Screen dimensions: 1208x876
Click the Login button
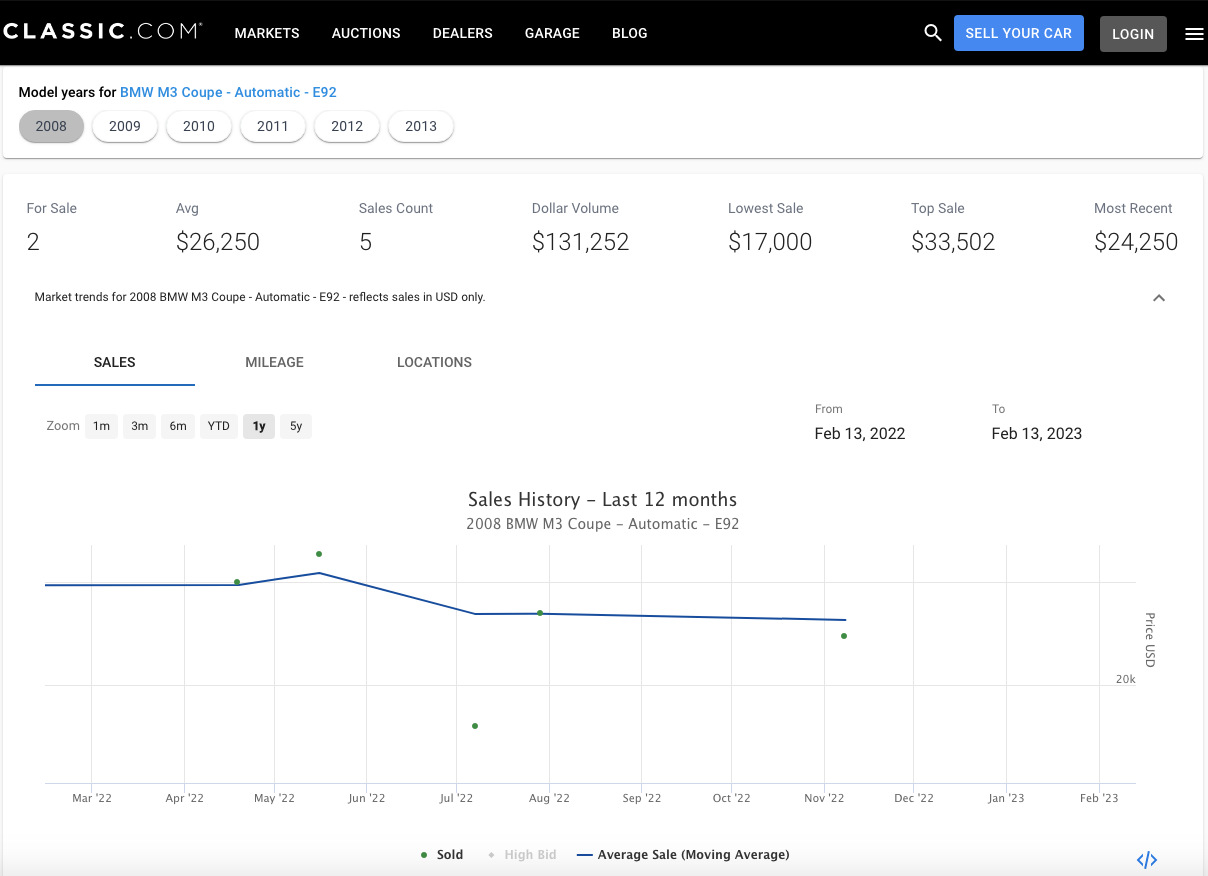1133,34
